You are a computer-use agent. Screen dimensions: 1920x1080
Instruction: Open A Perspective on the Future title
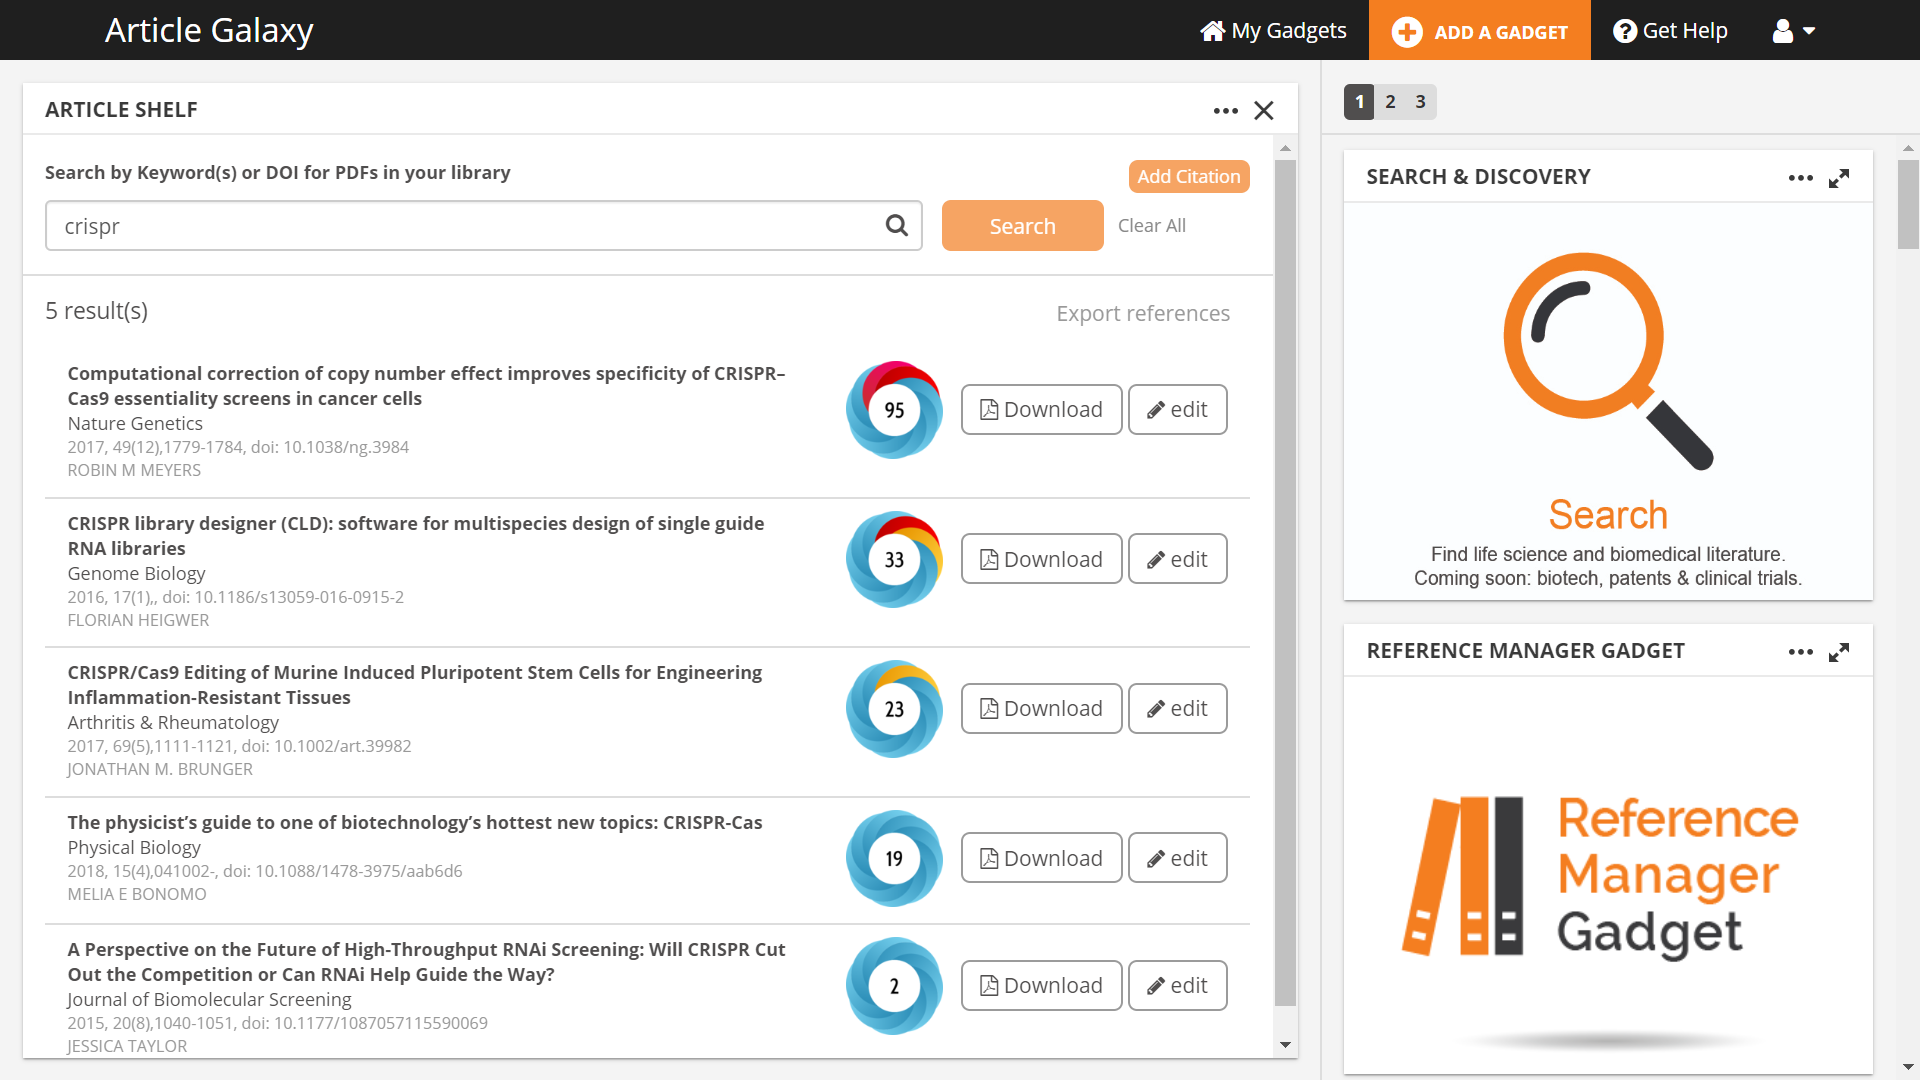426,962
